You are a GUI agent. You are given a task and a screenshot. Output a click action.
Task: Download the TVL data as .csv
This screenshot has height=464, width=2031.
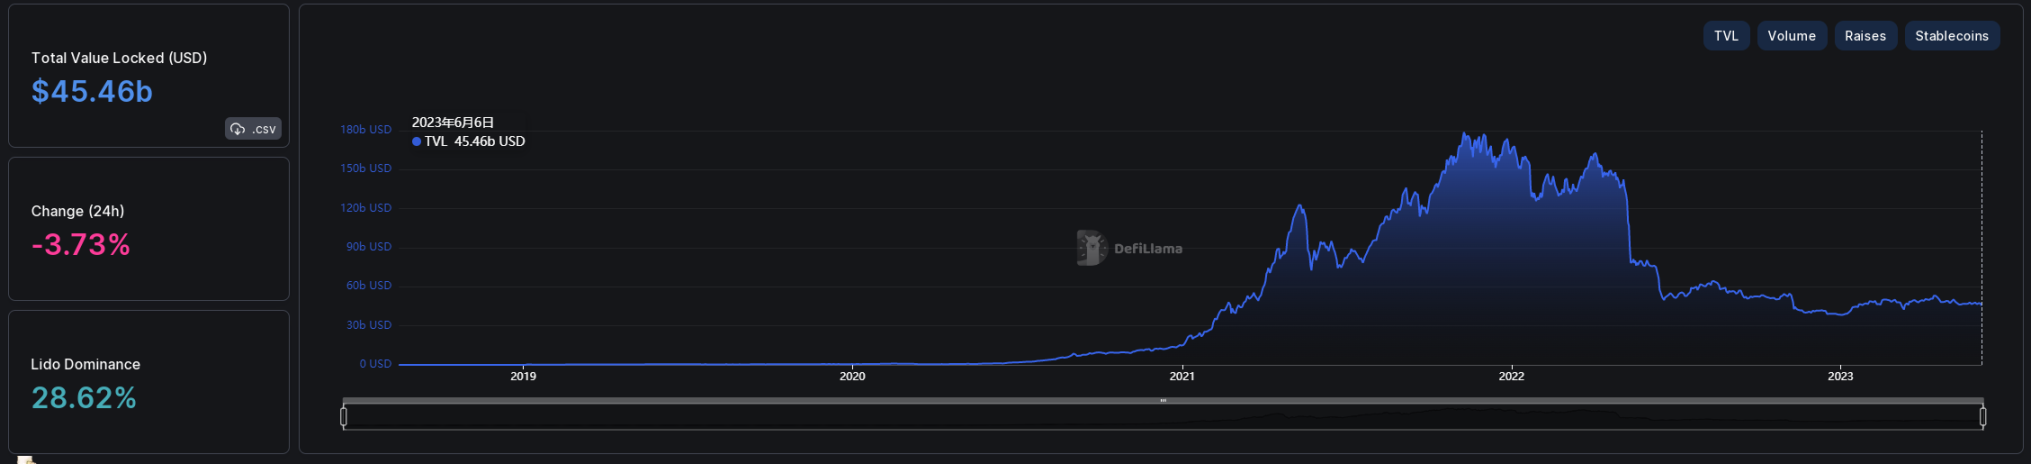[x=253, y=129]
